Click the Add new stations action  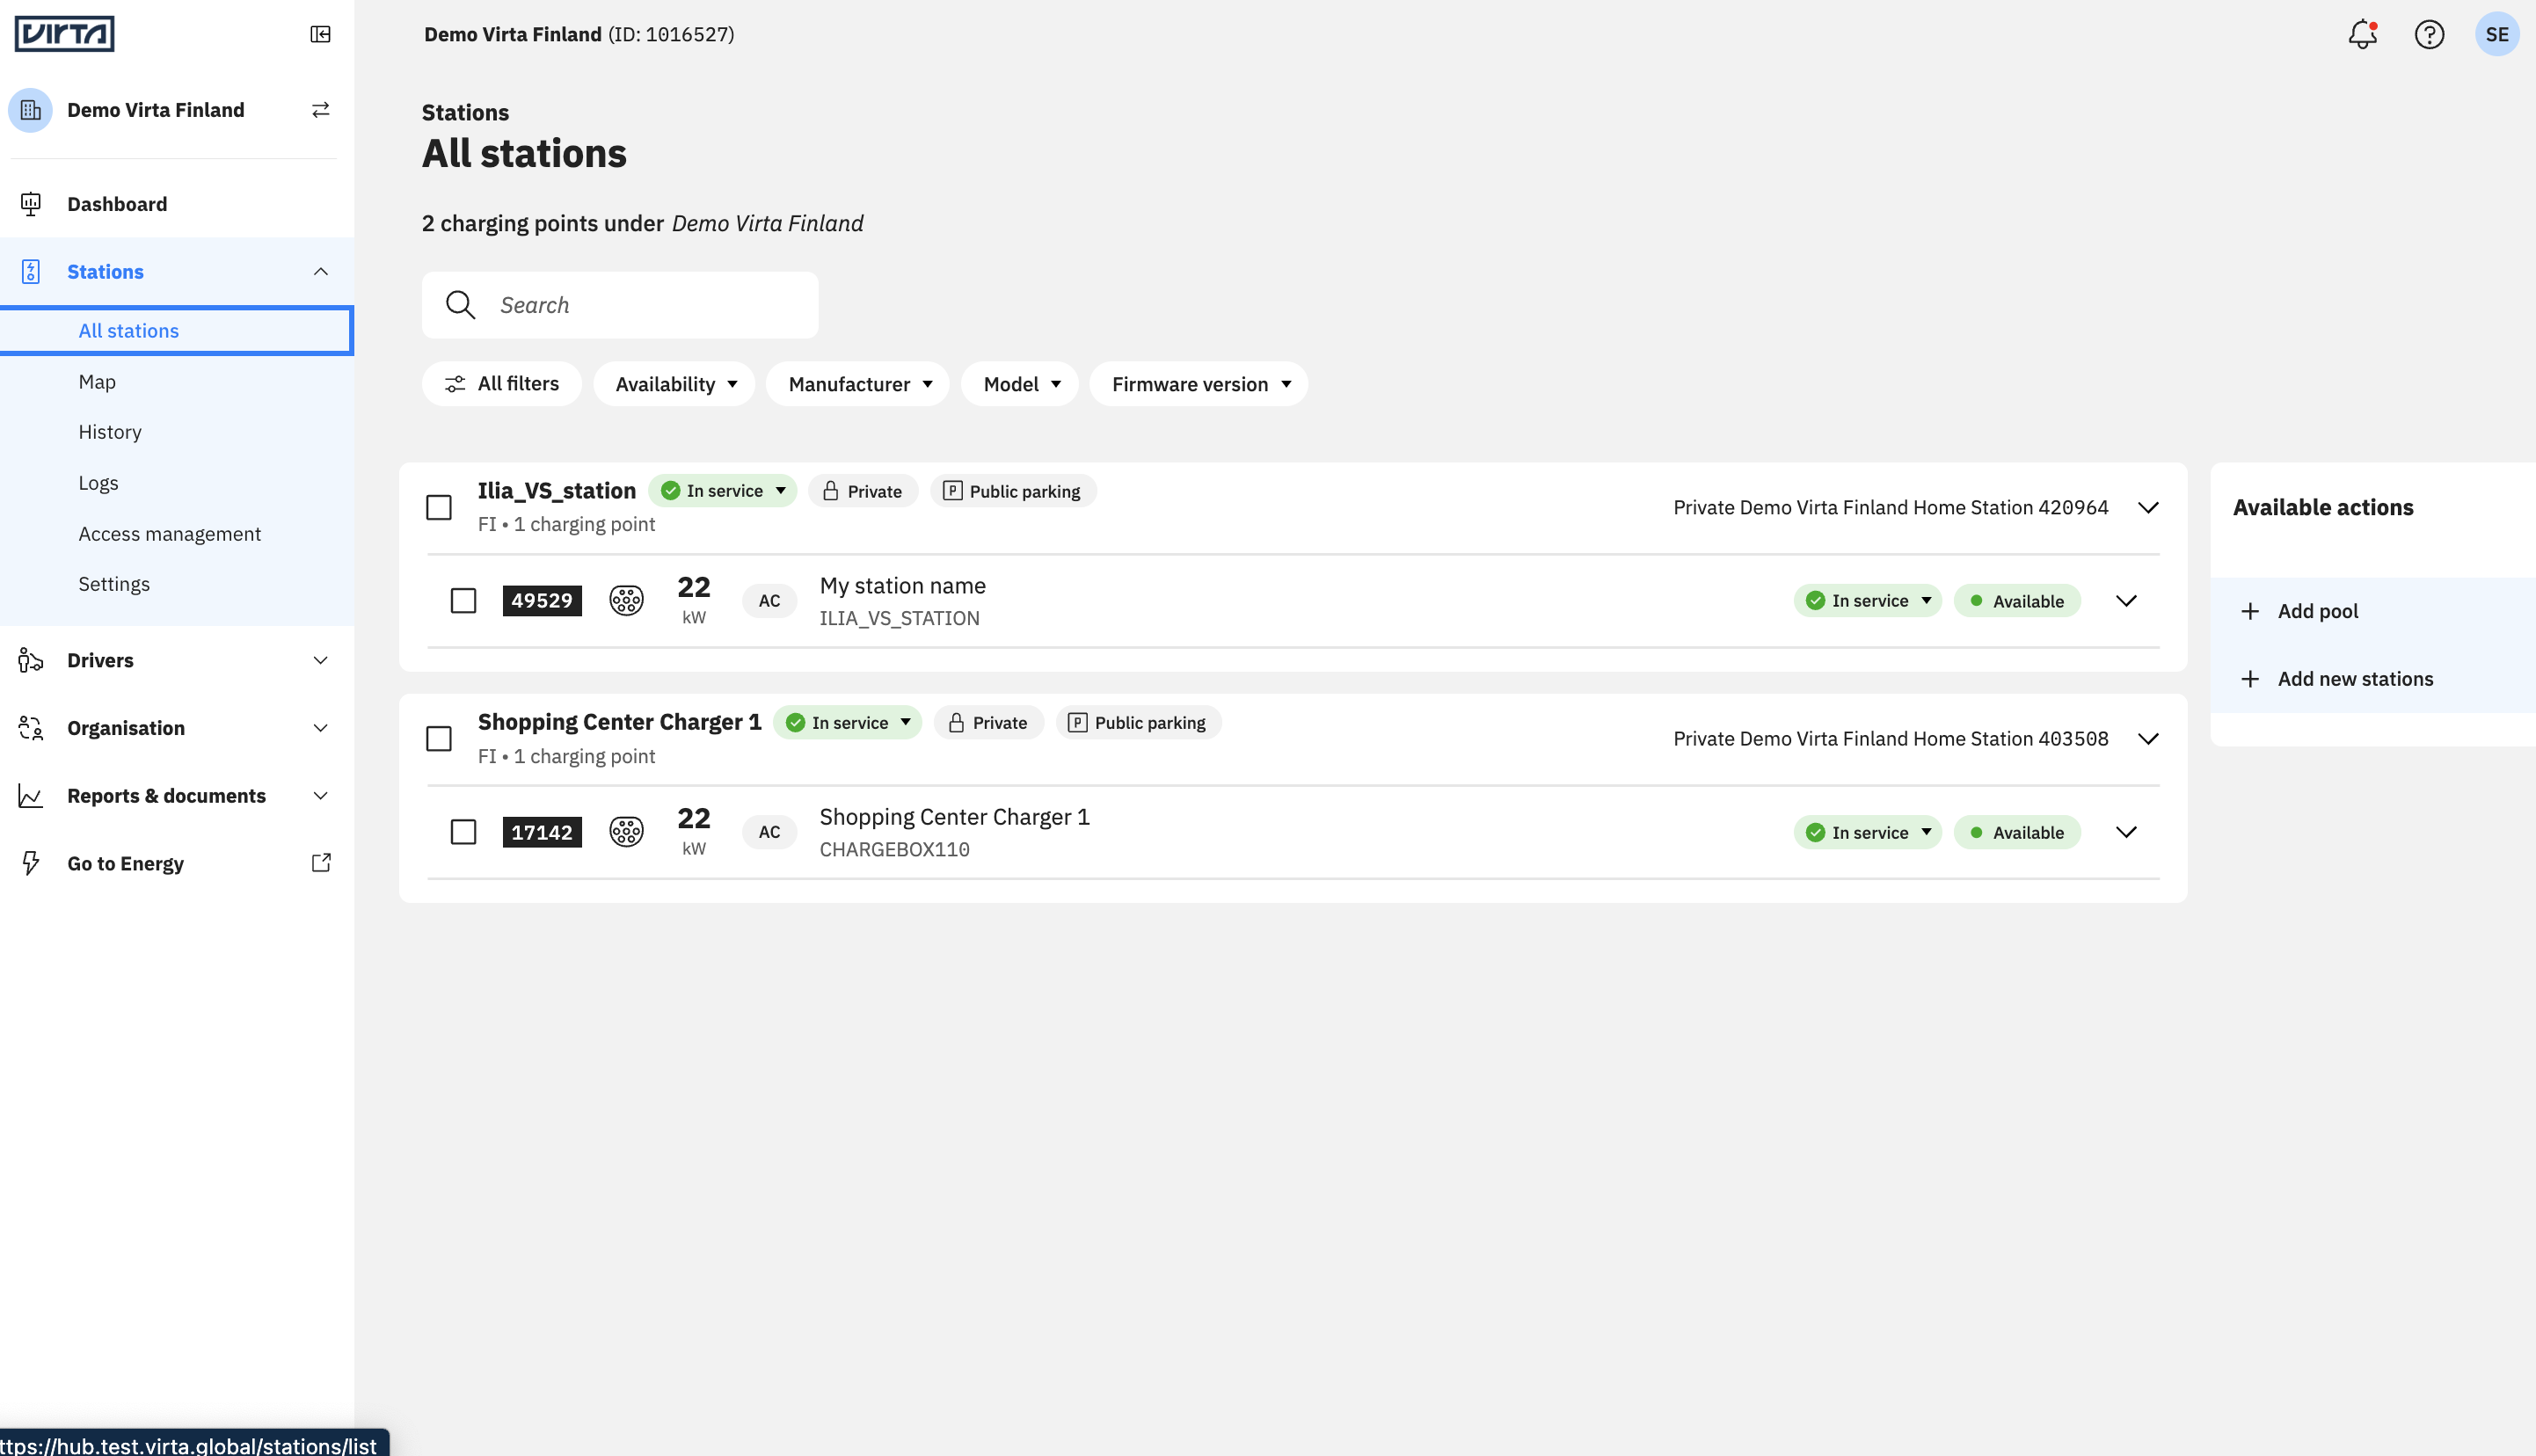point(2372,679)
